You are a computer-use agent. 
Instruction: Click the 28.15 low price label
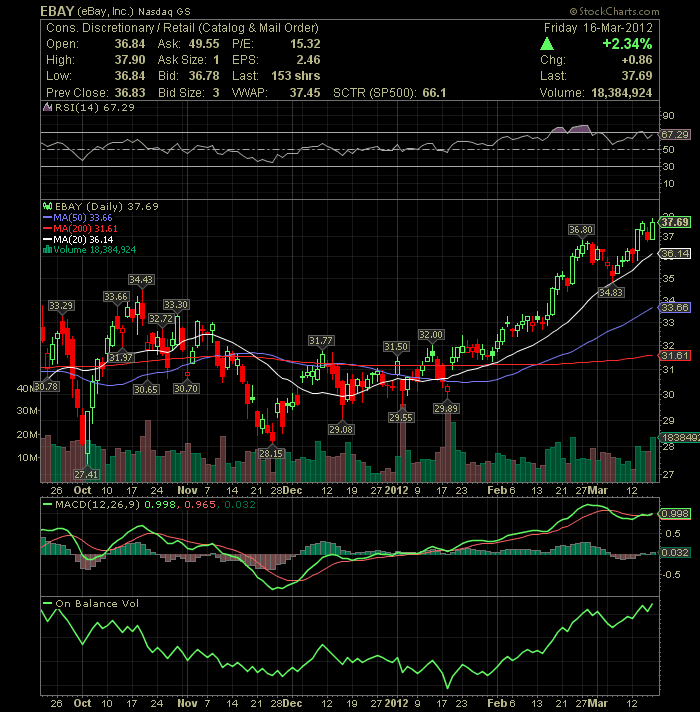pos(271,453)
